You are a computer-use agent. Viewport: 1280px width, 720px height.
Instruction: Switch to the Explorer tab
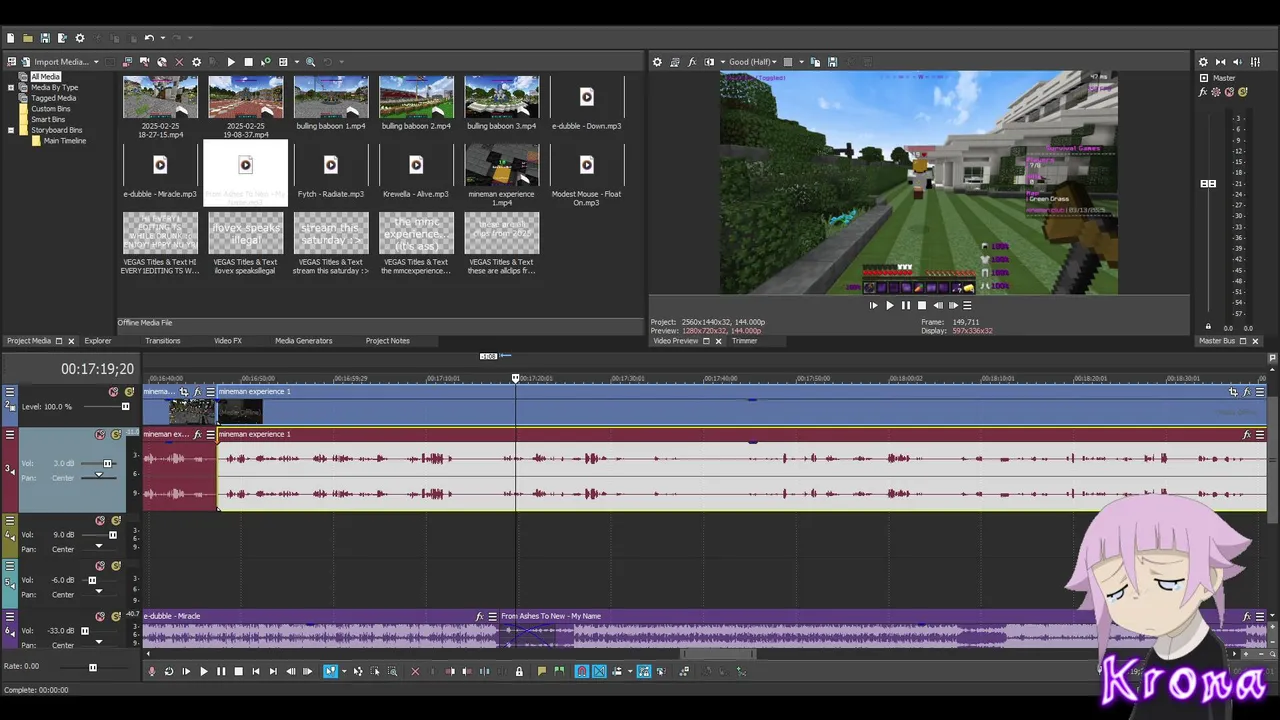[x=98, y=341]
